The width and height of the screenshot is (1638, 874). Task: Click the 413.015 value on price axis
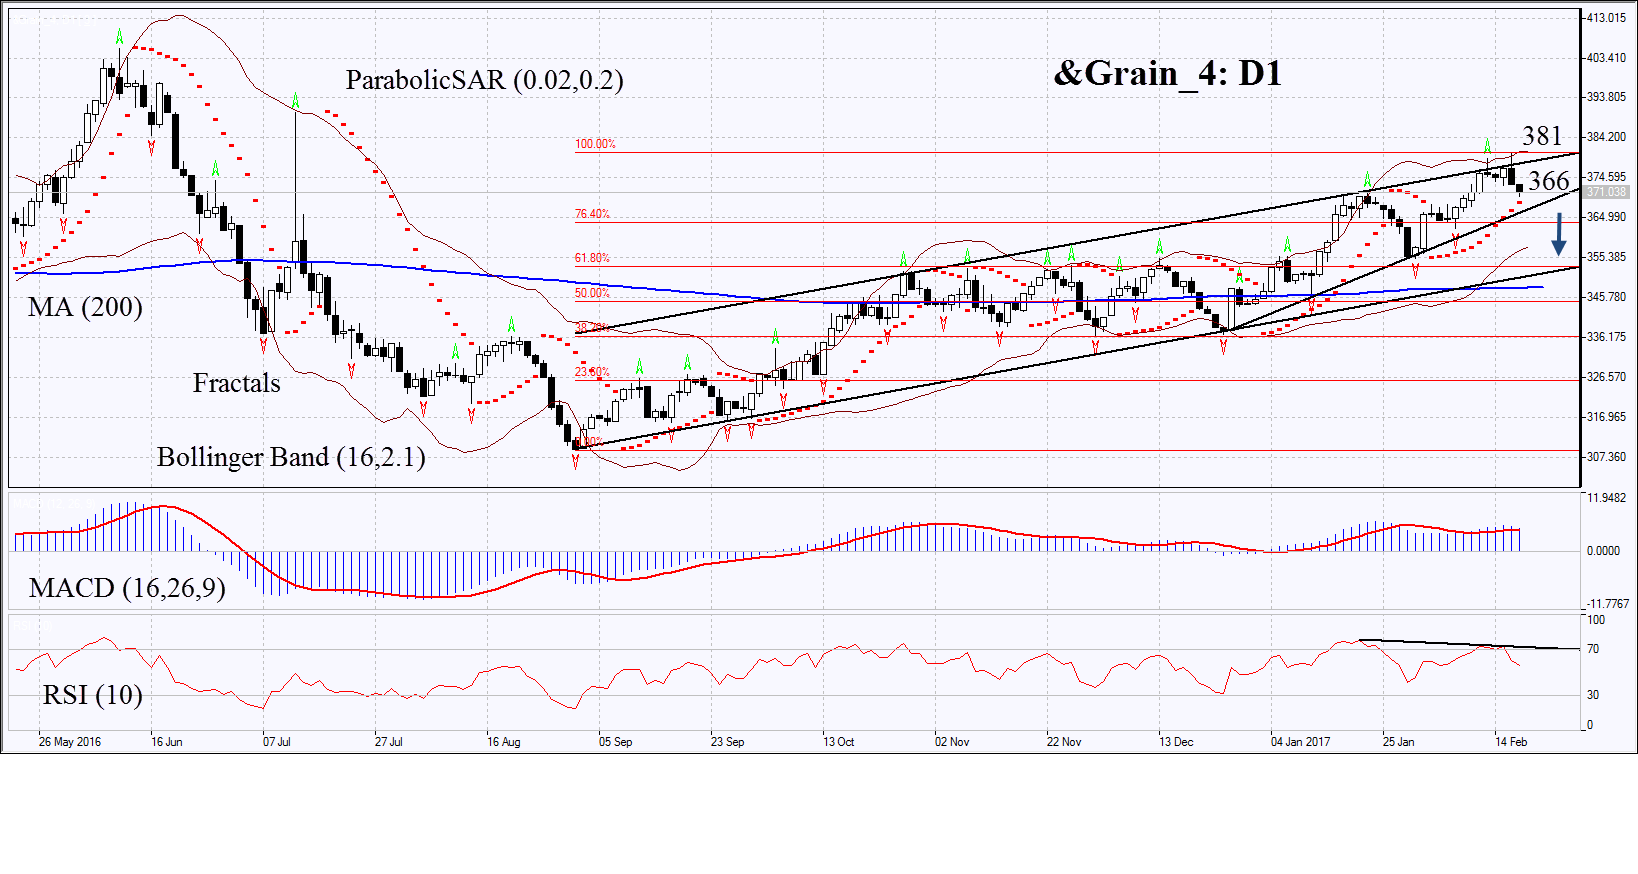pos(1606,18)
